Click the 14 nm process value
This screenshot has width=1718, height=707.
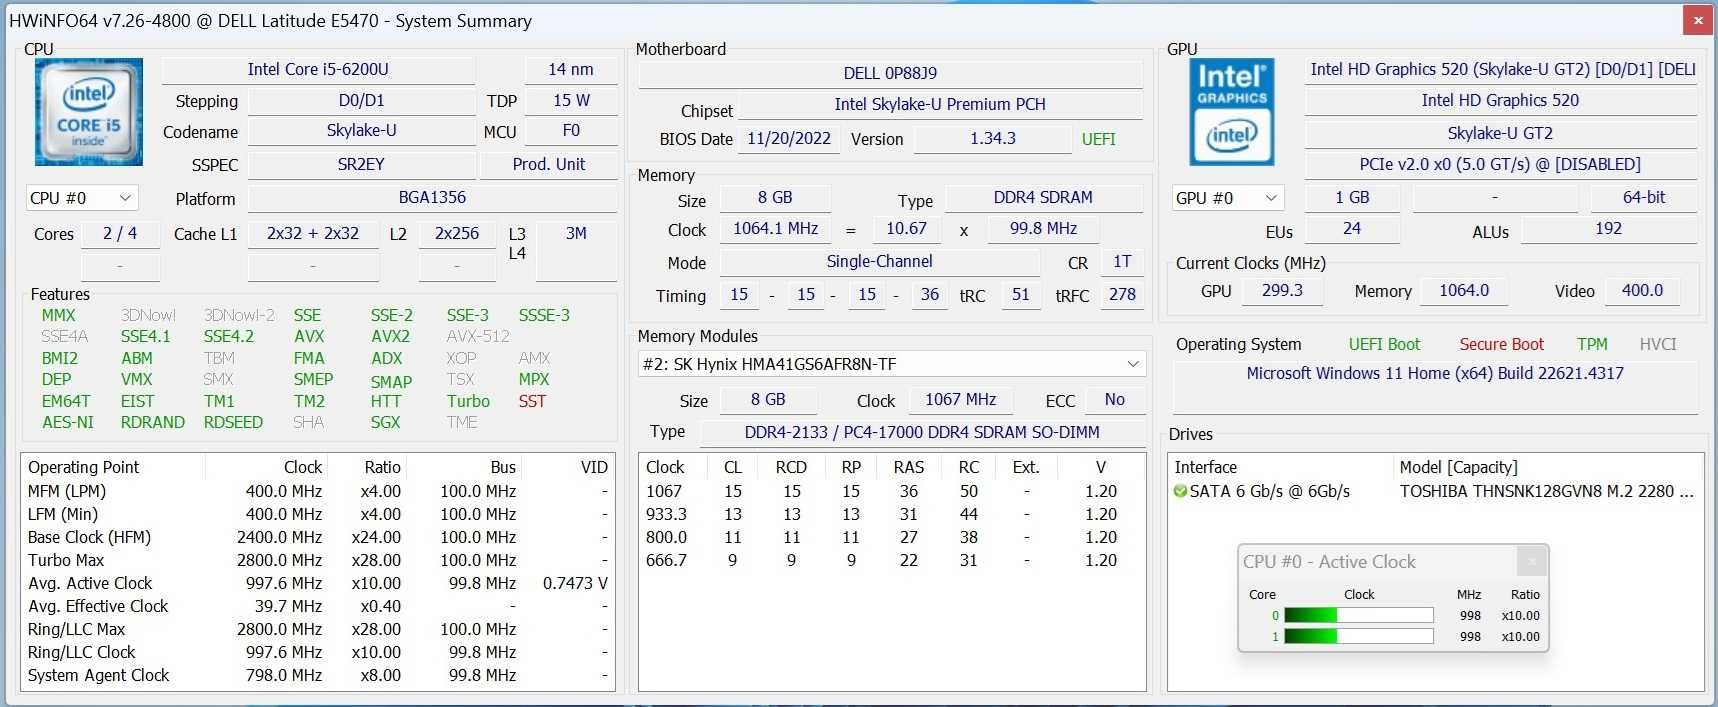pos(571,70)
